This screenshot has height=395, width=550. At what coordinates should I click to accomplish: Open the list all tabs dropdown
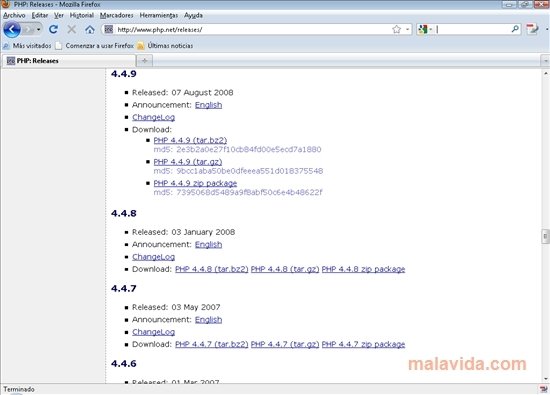click(x=545, y=61)
